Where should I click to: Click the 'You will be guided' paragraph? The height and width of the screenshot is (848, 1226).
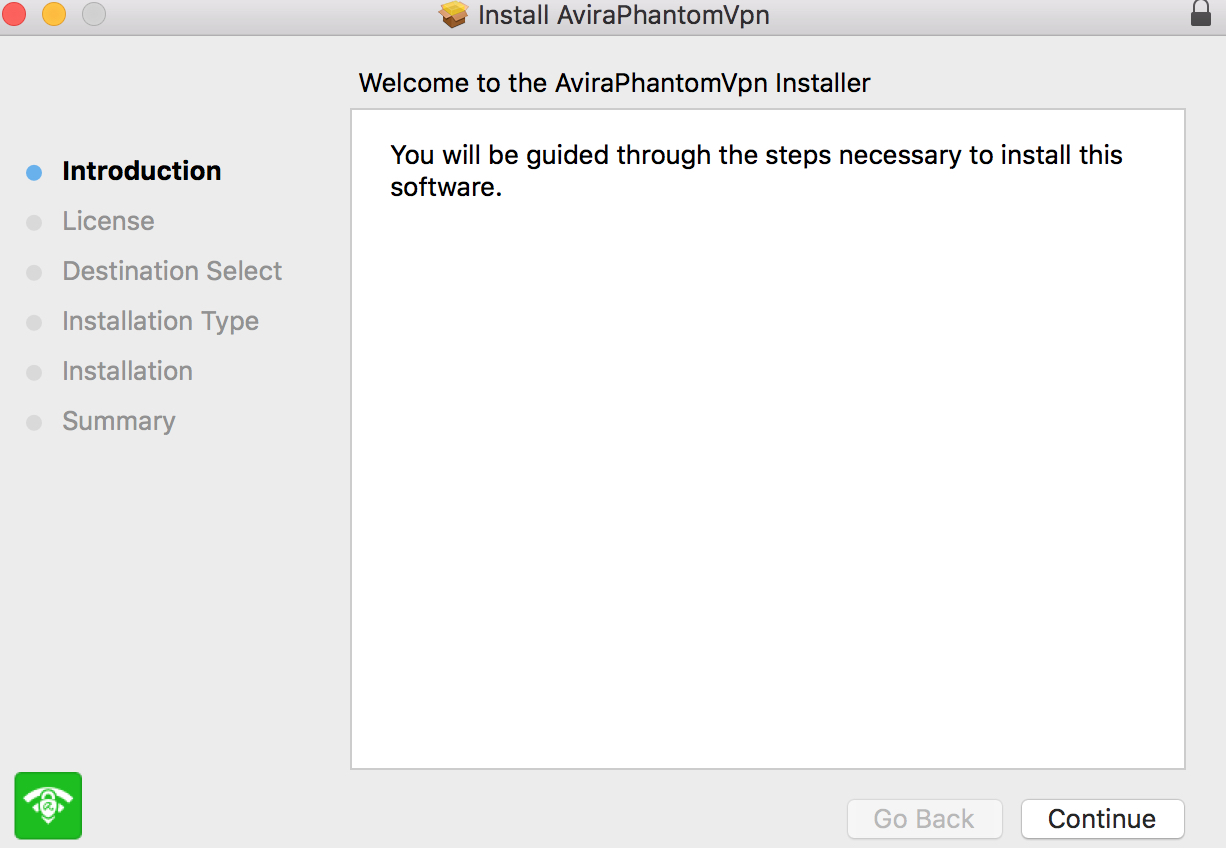756,170
